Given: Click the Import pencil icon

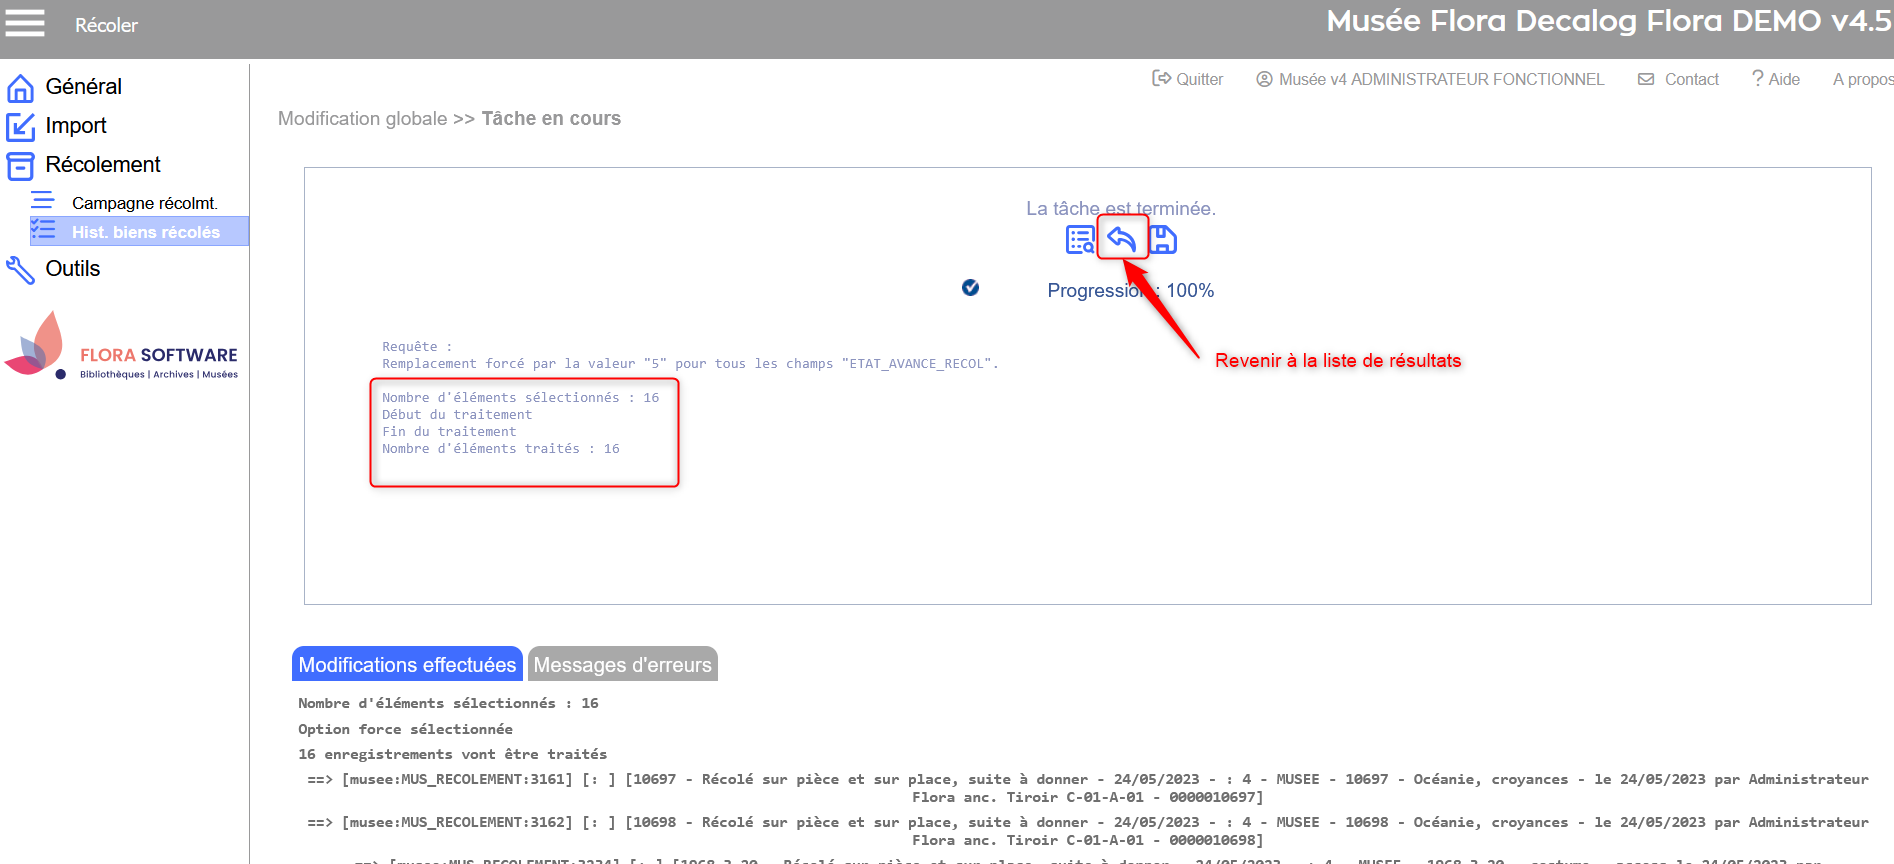Looking at the screenshot, I should tap(20, 127).
